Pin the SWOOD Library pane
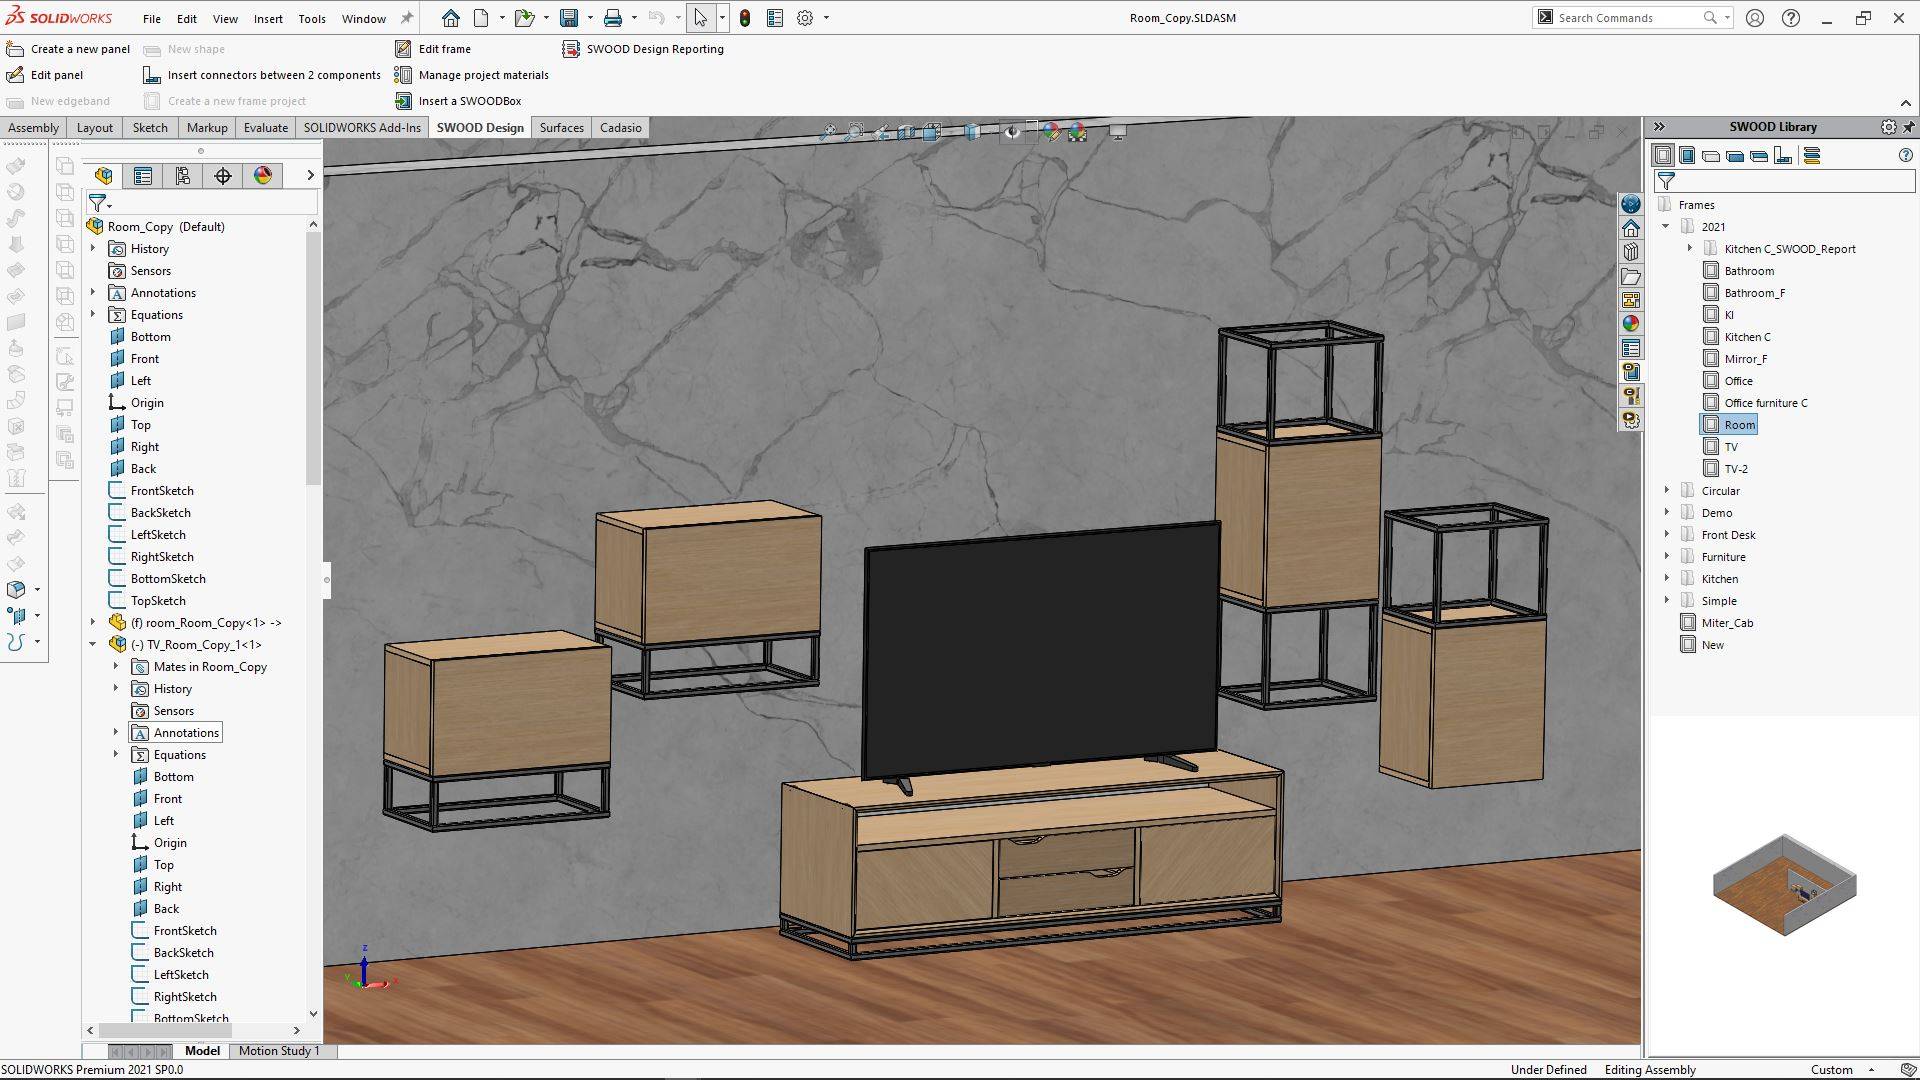Image resolution: width=1920 pixels, height=1080 pixels. coord(1909,127)
